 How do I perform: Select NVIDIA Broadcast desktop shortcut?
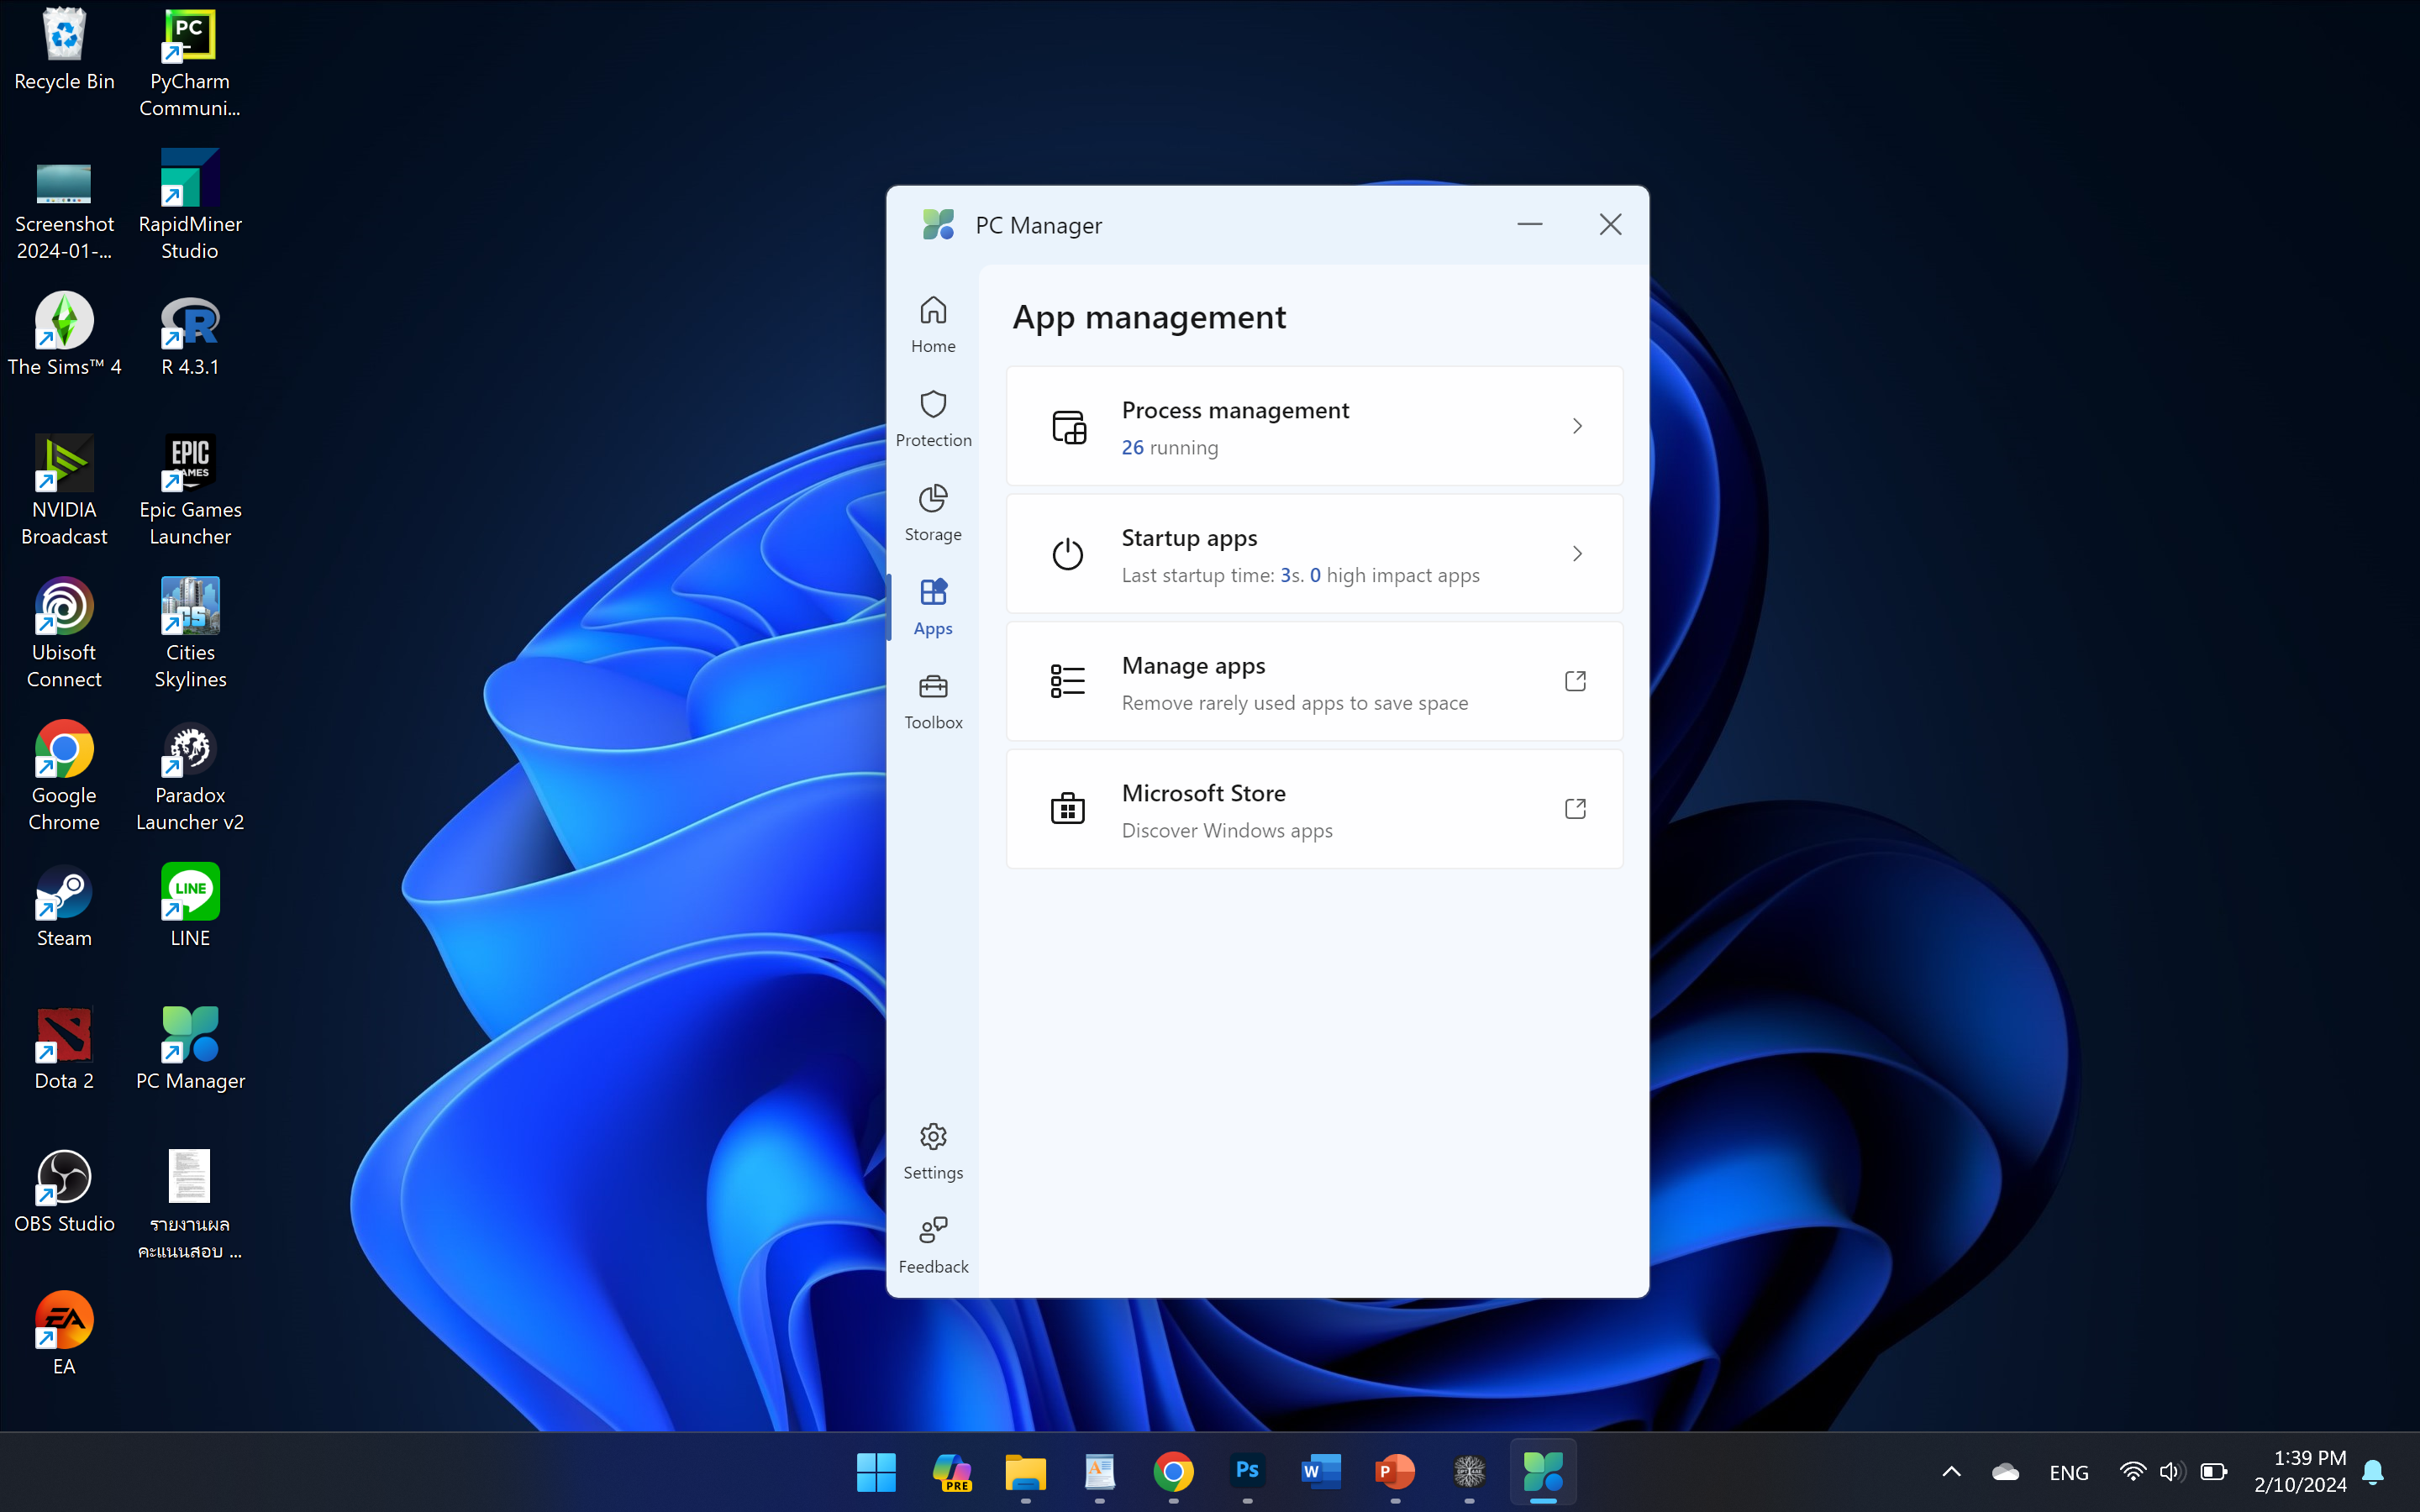click(x=64, y=492)
